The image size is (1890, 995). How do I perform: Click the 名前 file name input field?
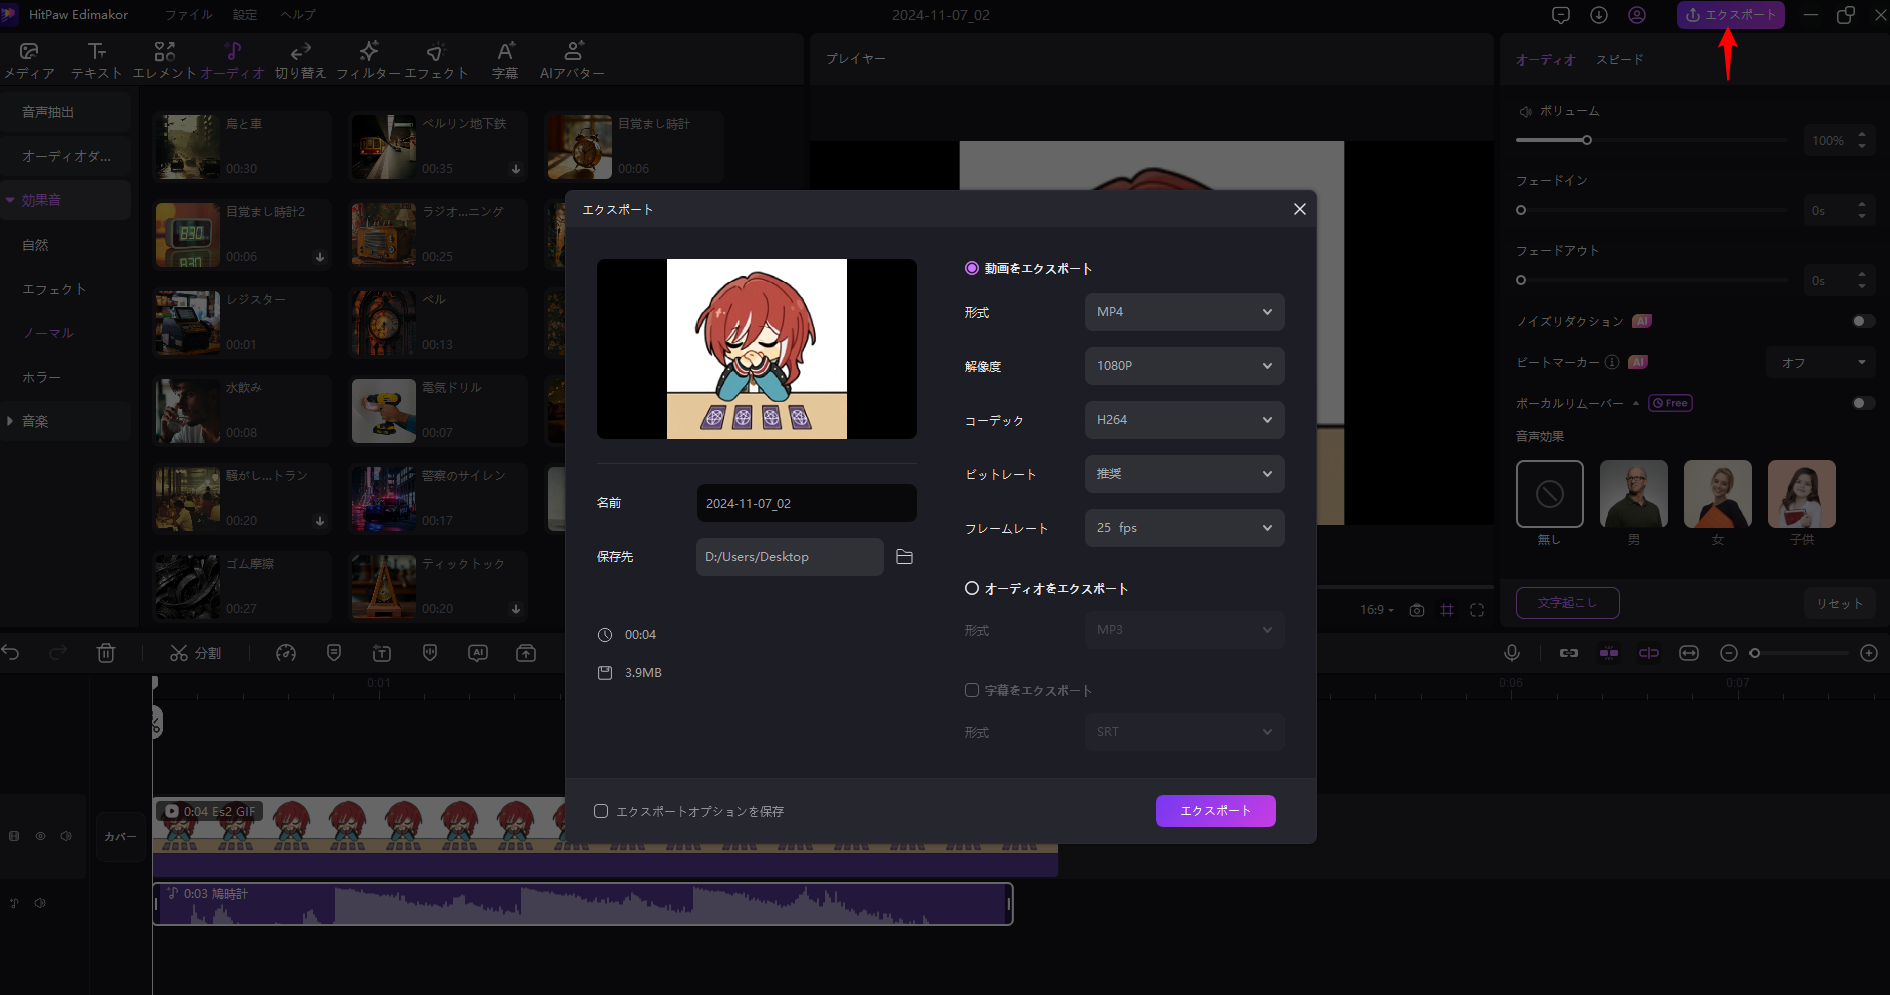tap(806, 503)
